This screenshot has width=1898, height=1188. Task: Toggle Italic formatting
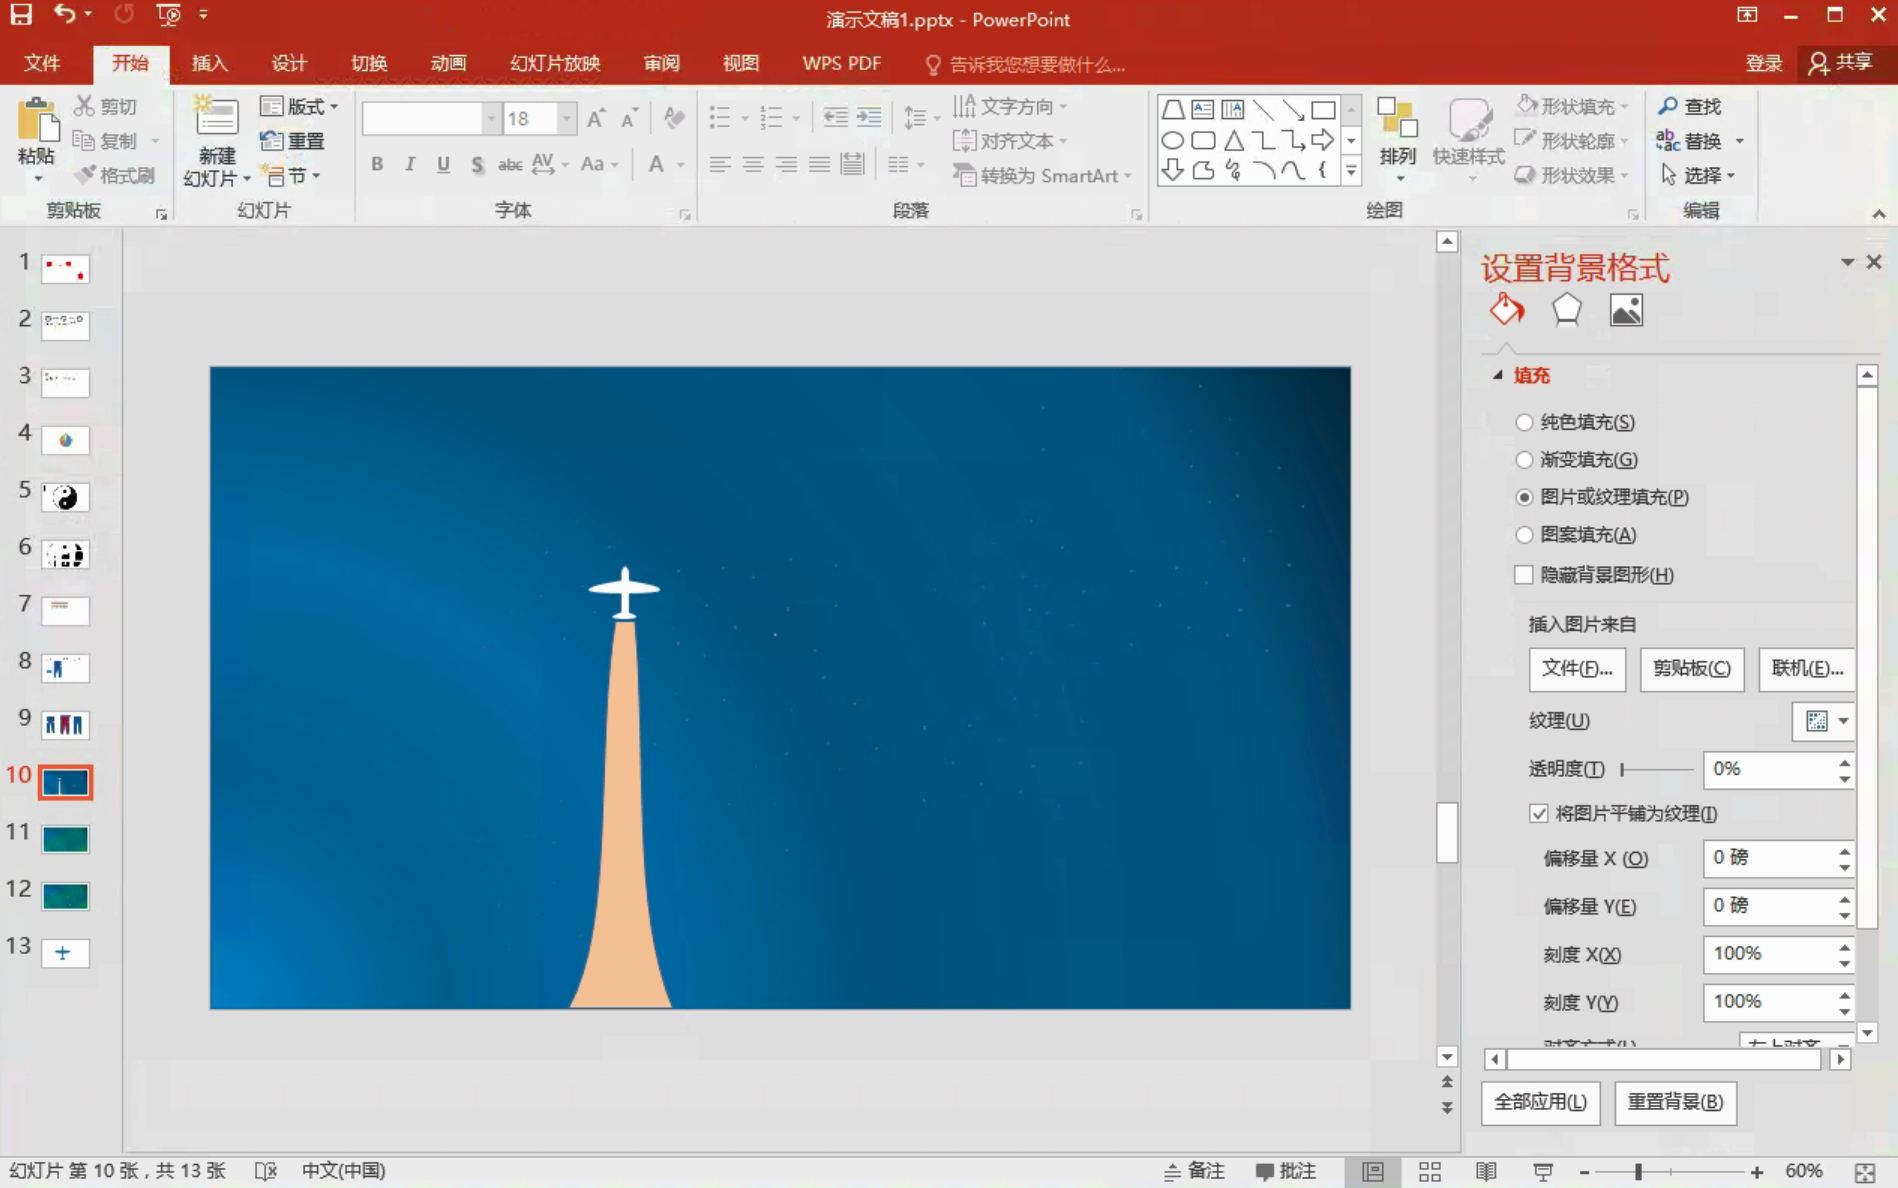click(410, 164)
